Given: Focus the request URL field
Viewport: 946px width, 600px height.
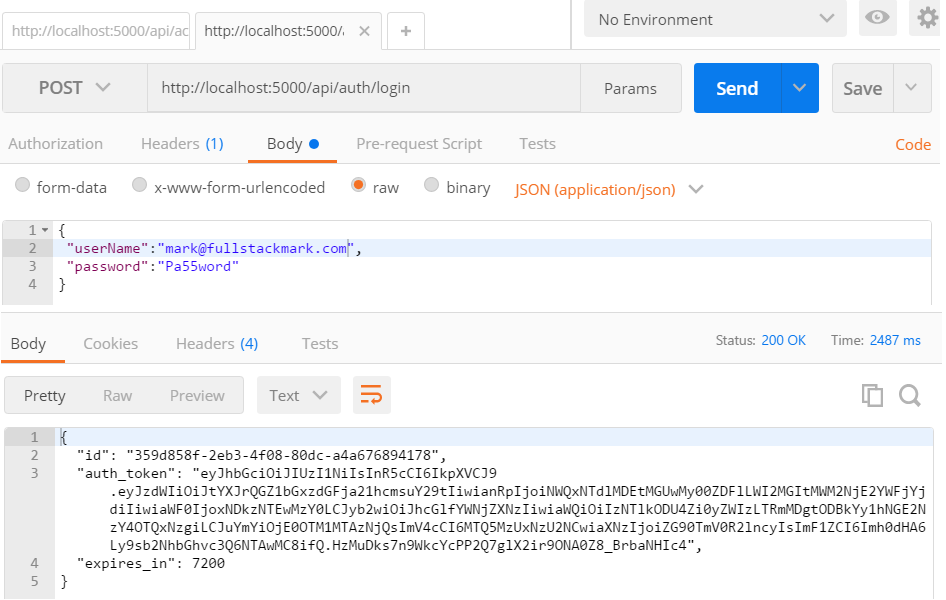Looking at the screenshot, I should (364, 88).
